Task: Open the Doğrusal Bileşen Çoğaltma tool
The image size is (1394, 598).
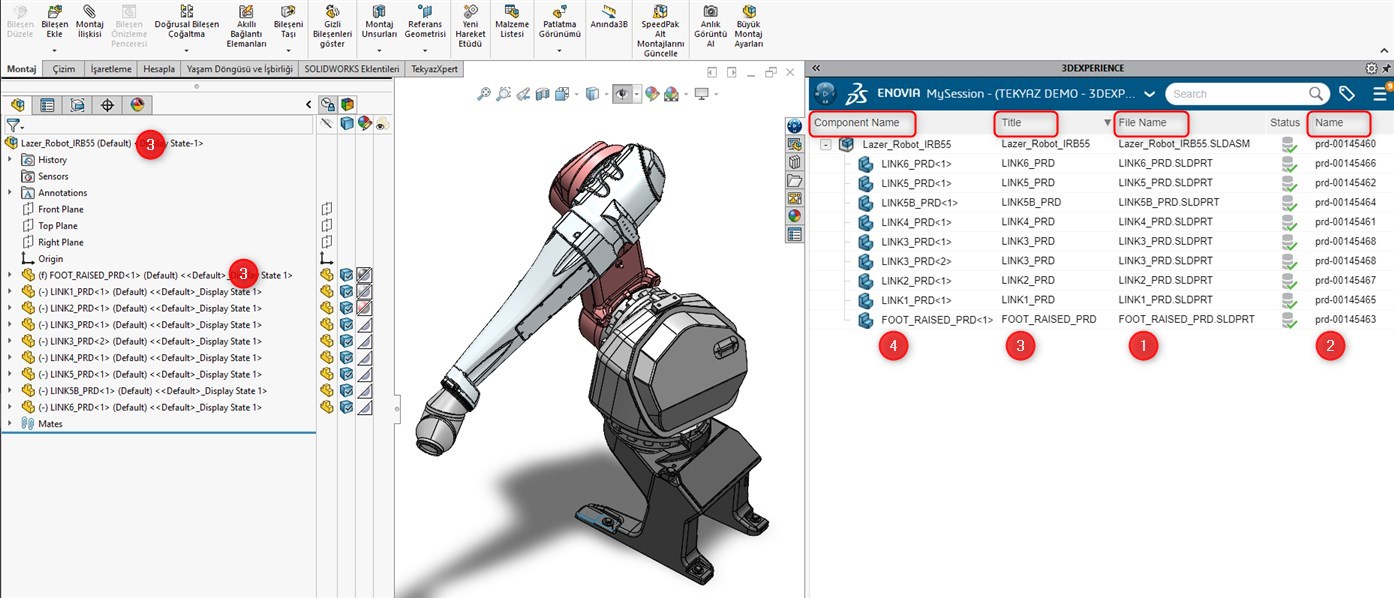Action: click(186, 10)
